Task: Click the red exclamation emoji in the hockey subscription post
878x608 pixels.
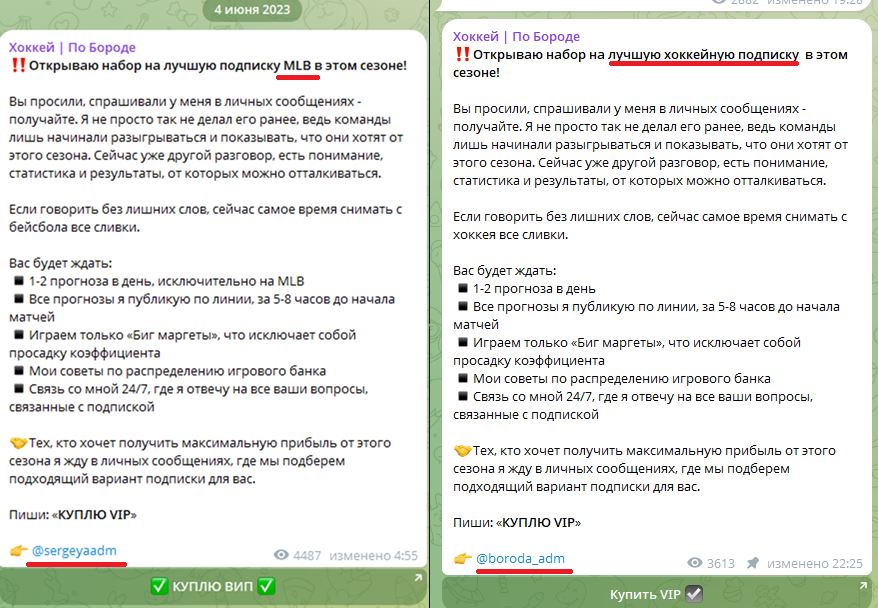Action: point(462,54)
